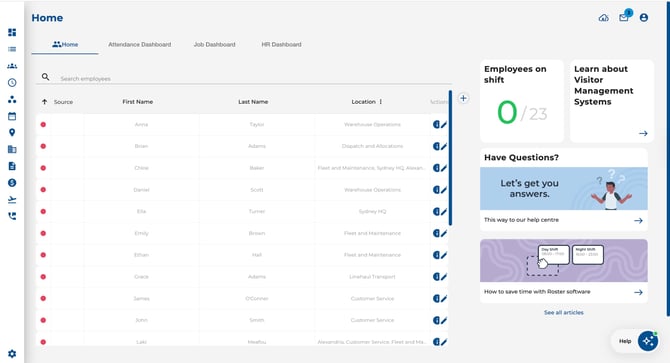Open the AI sparkle help assistant button
The image size is (670, 363).
(x=648, y=341)
